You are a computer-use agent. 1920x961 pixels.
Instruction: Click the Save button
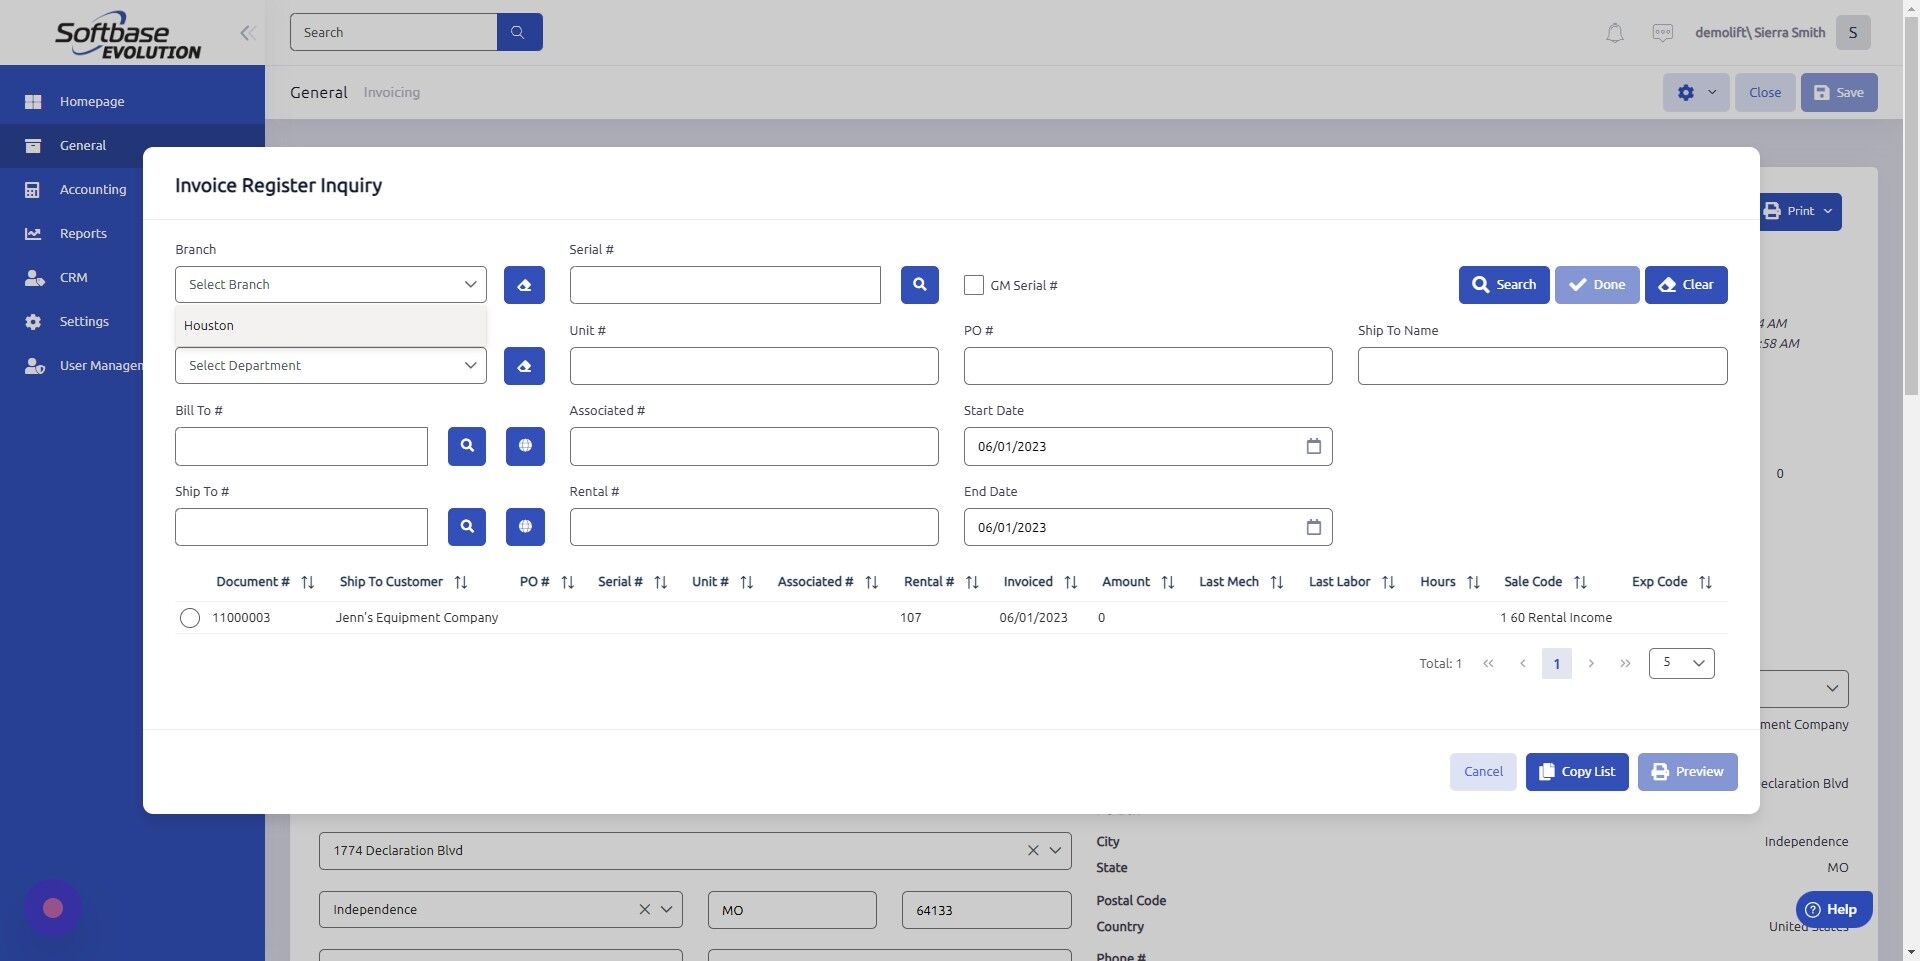[x=1839, y=92]
